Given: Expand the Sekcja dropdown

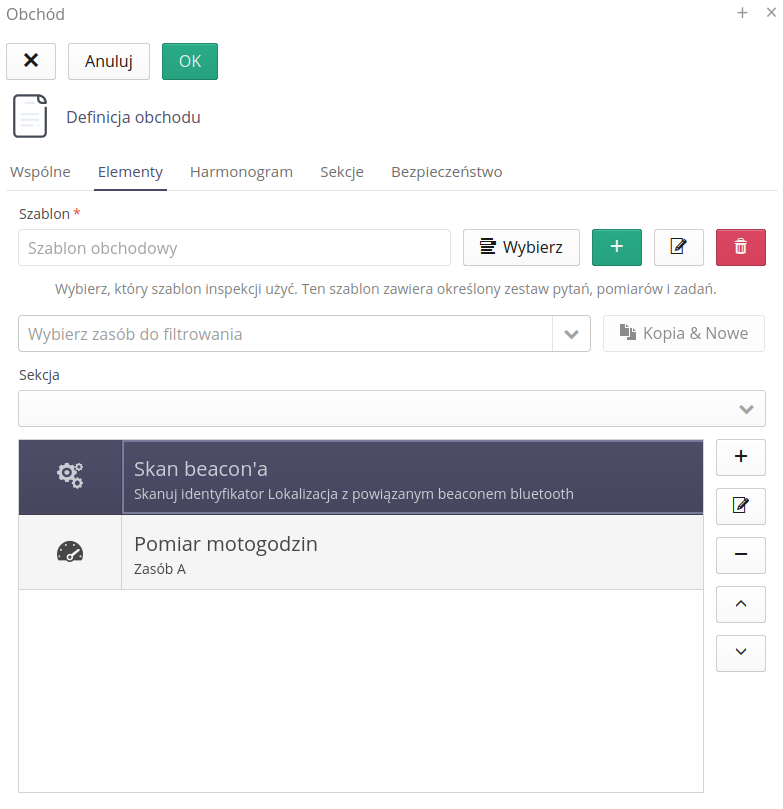Looking at the screenshot, I should (x=745, y=409).
